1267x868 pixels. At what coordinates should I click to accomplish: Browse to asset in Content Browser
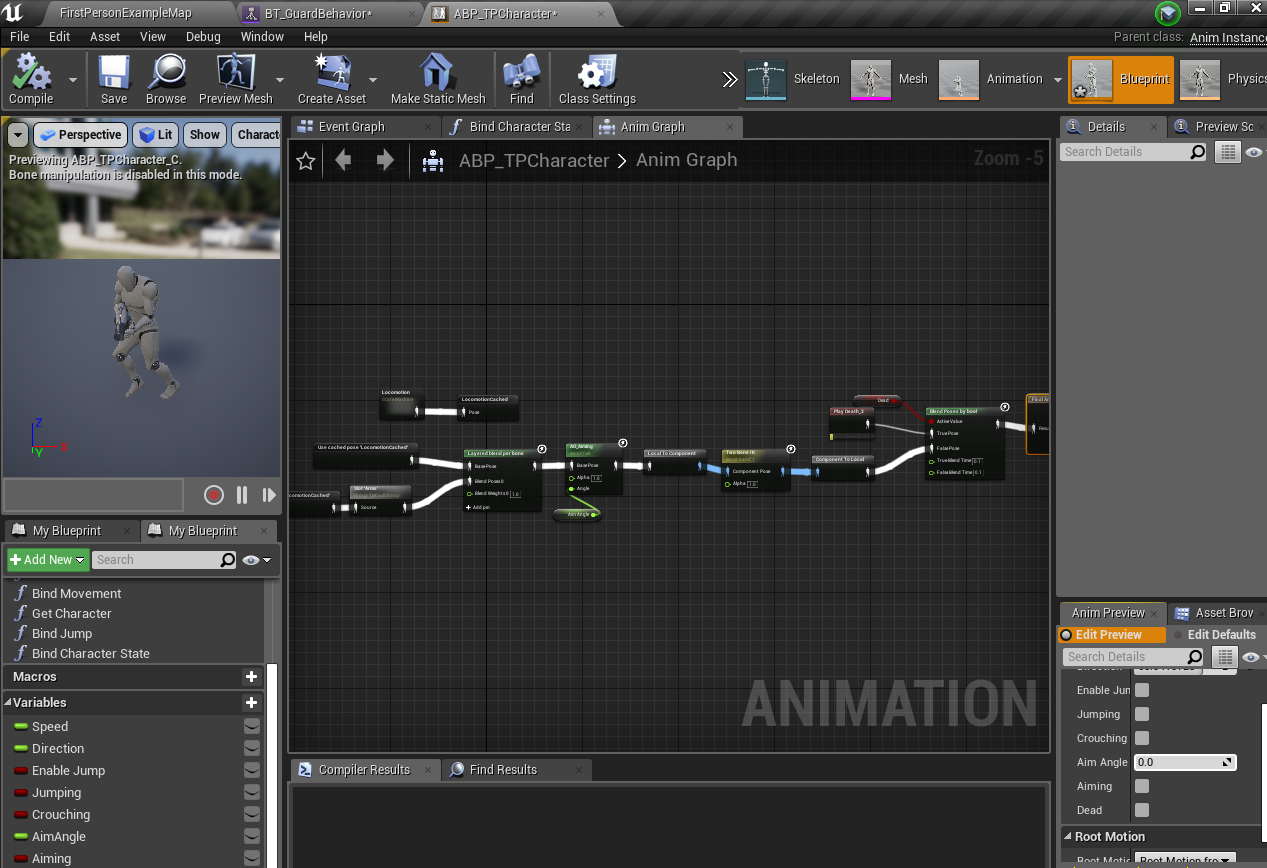(166, 79)
